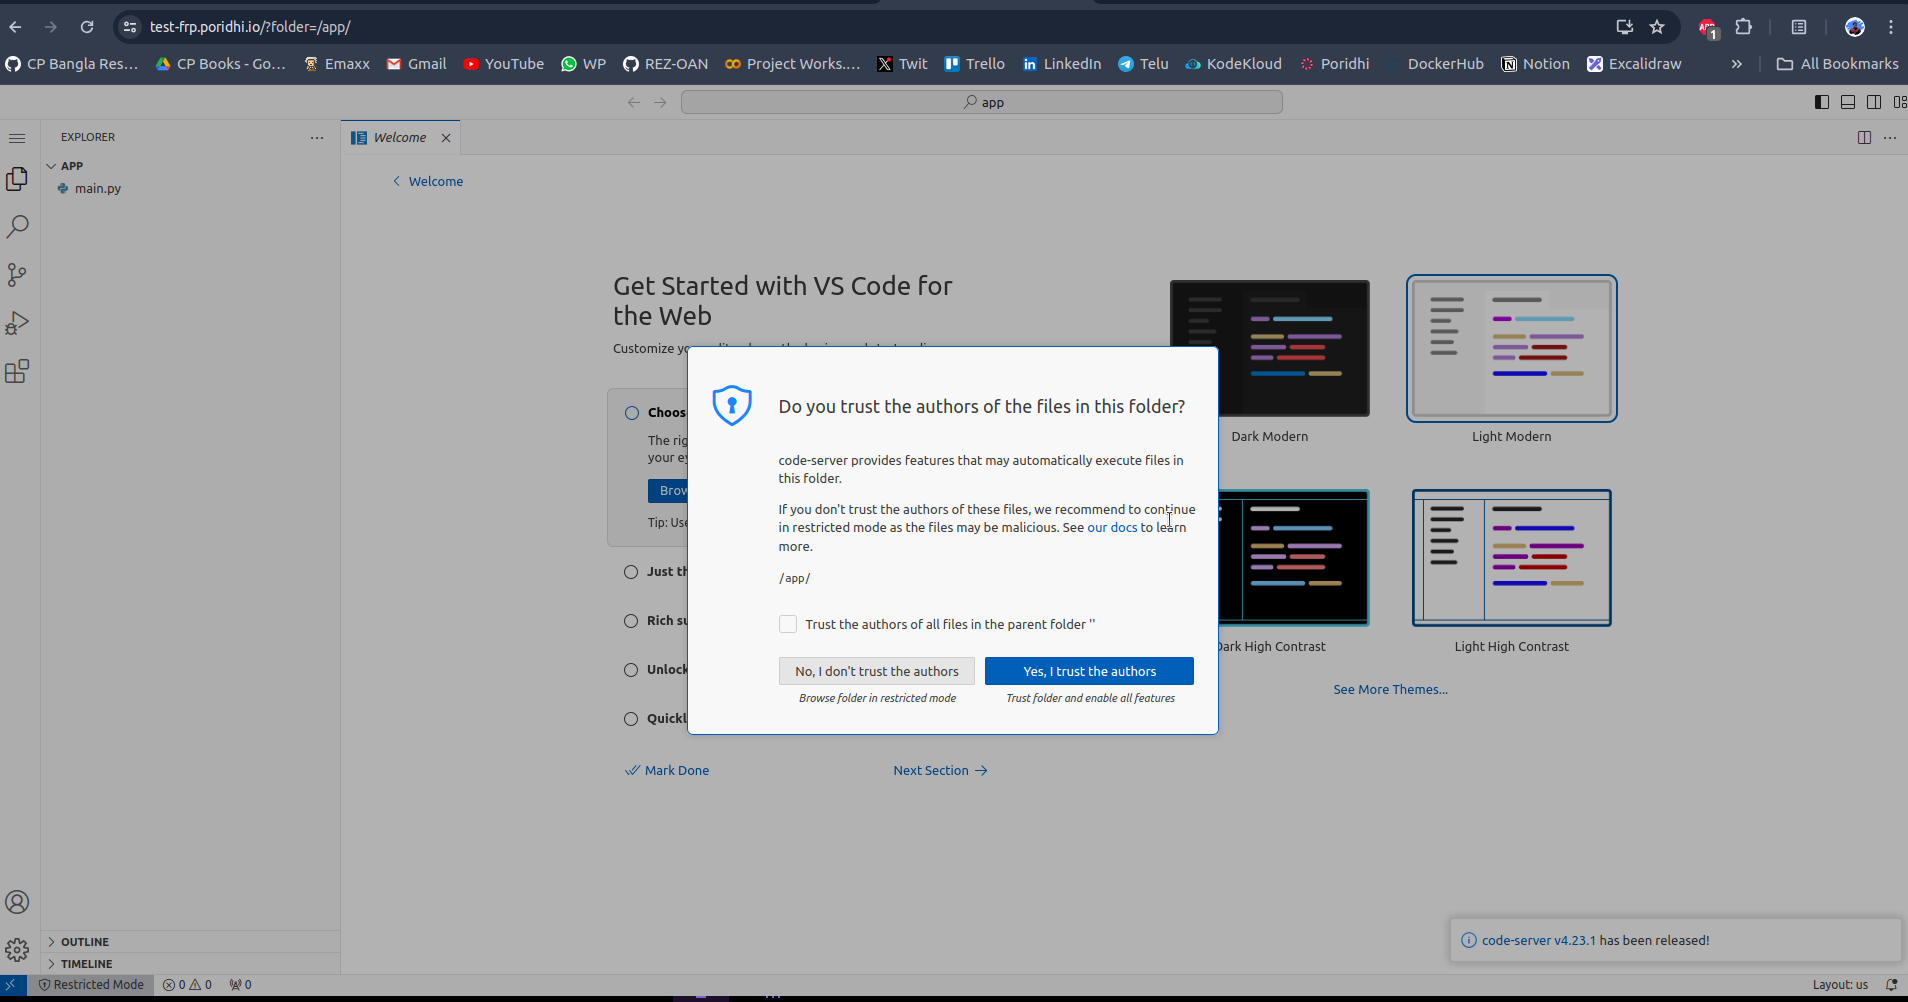Click the Manage gear icon

click(17, 949)
